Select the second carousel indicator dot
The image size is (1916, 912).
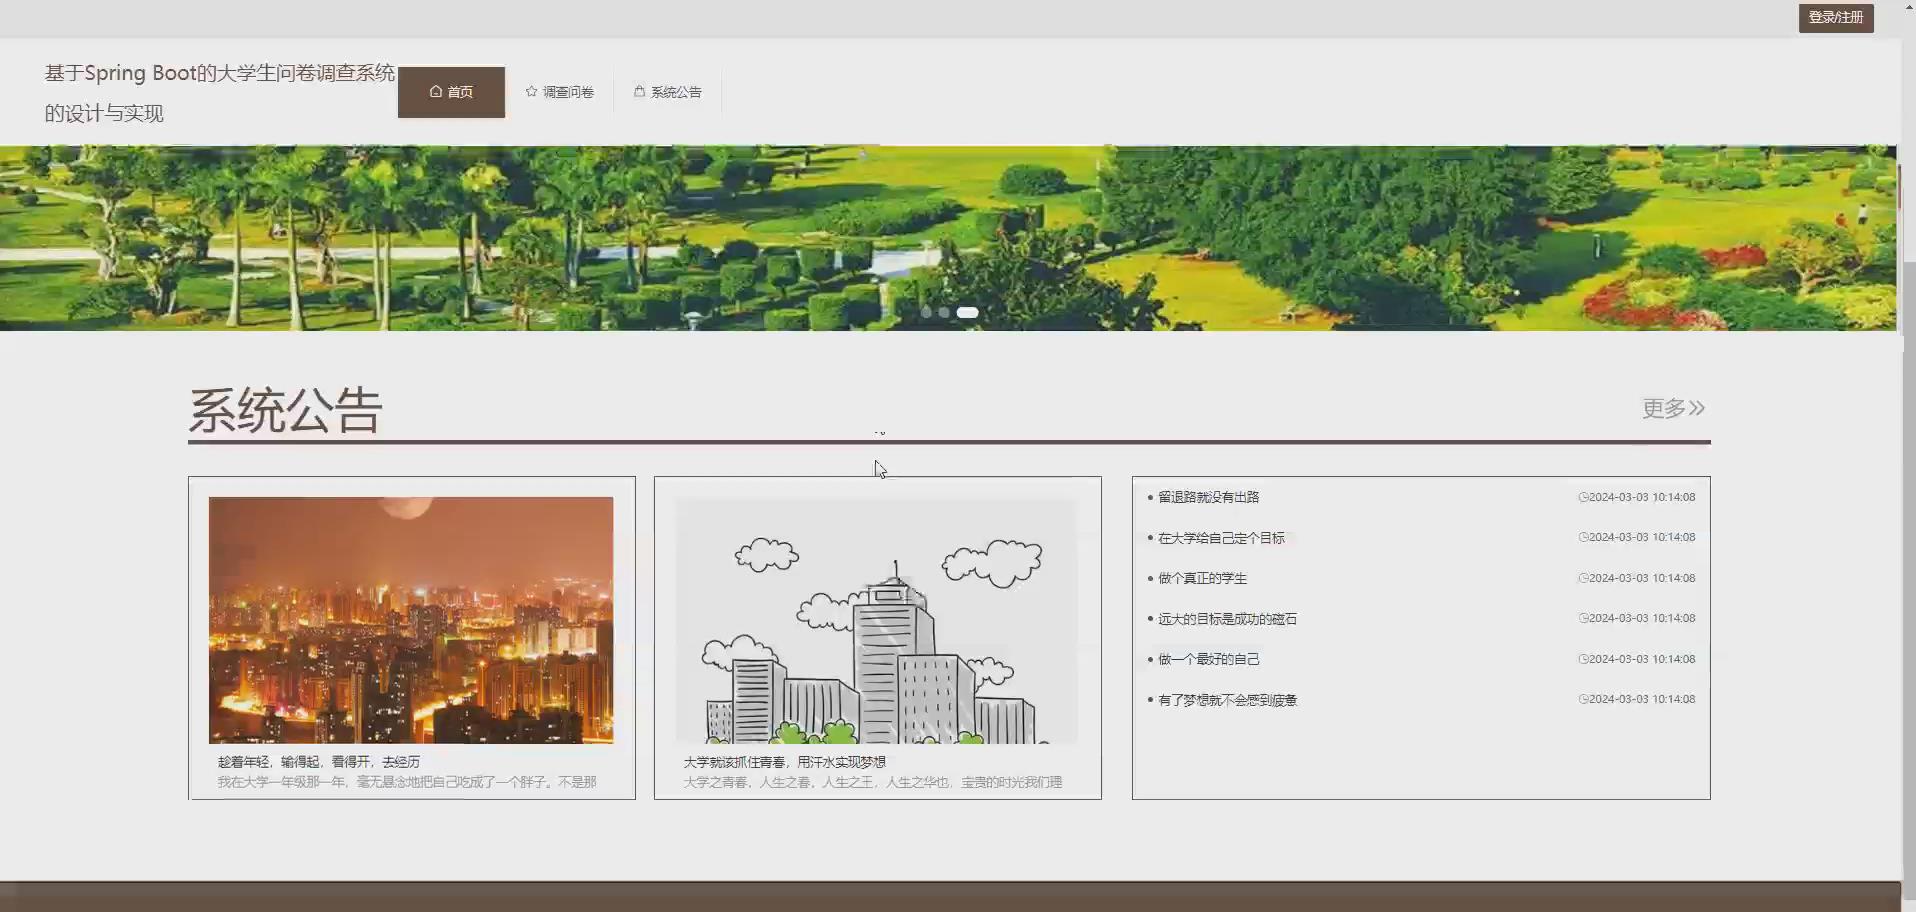click(945, 312)
